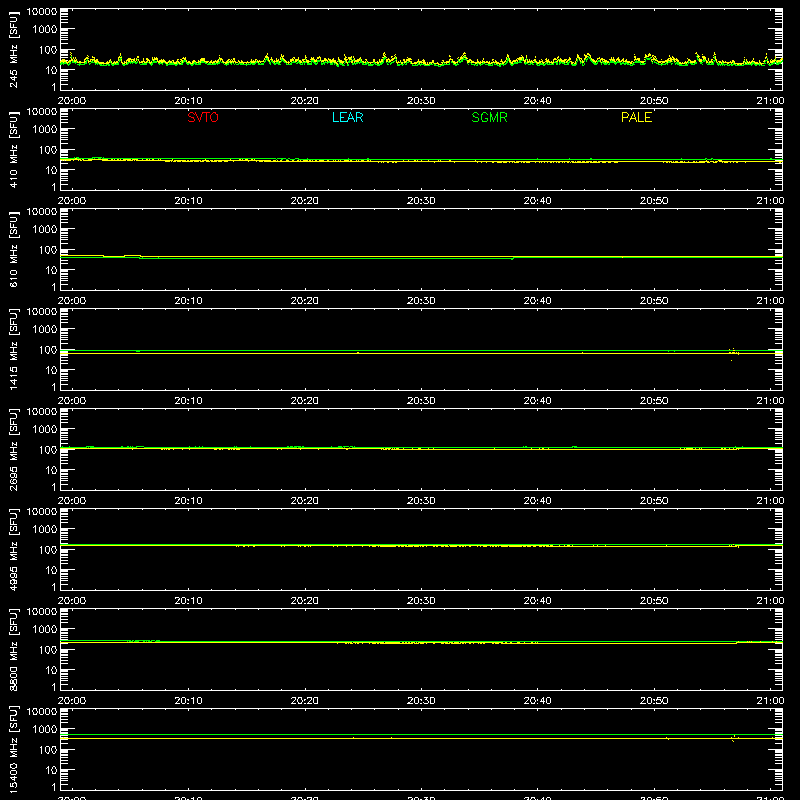
Task: Click 20:00 under the 4995 MHz plot
Action: click(x=71, y=601)
